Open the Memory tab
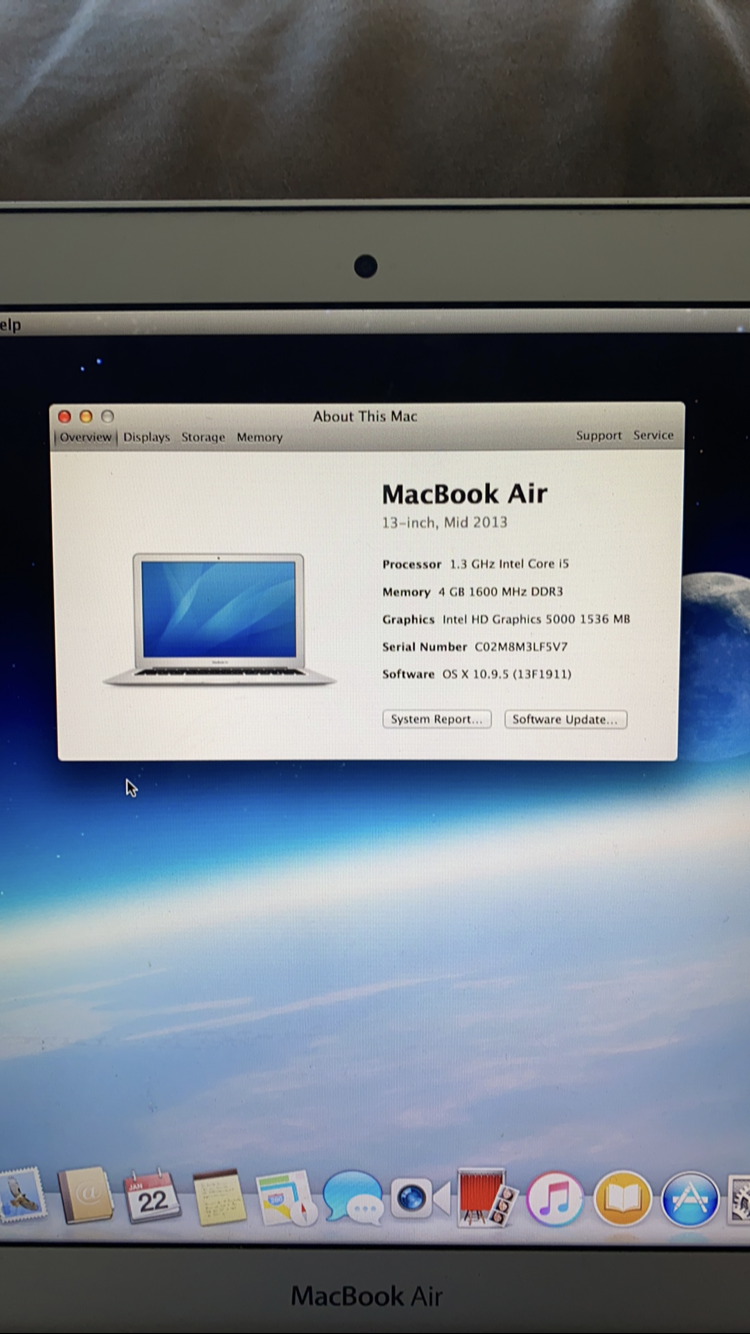750x1334 pixels. (x=260, y=437)
